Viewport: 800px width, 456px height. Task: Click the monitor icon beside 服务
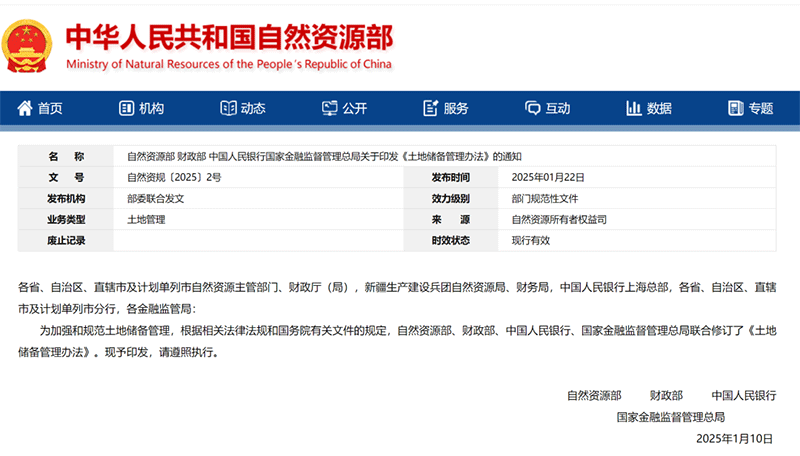coord(429,109)
